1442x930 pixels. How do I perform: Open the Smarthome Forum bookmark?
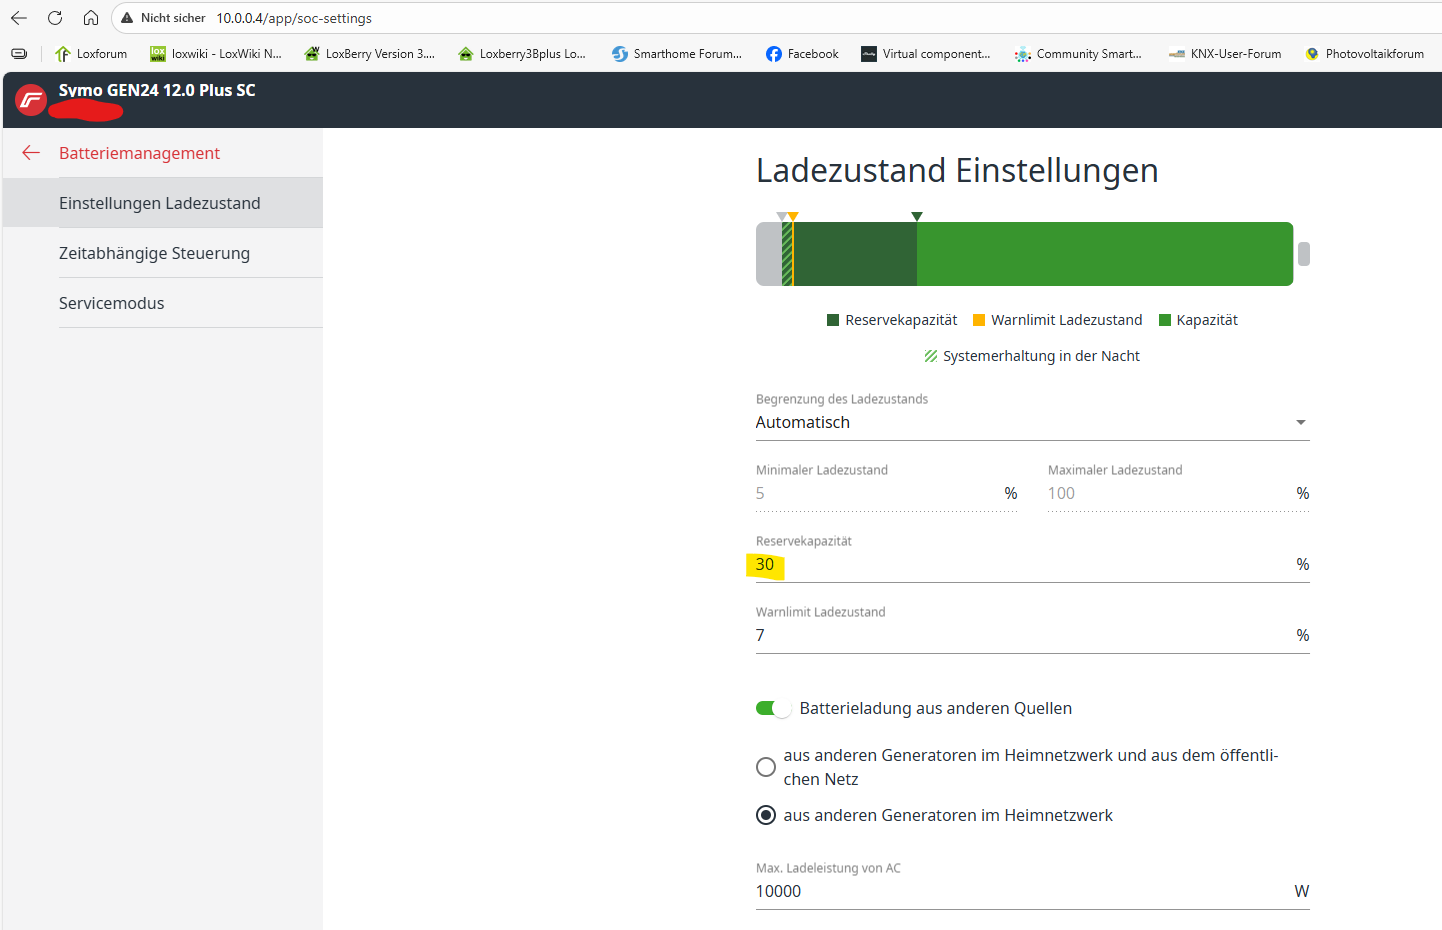click(677, 54)
